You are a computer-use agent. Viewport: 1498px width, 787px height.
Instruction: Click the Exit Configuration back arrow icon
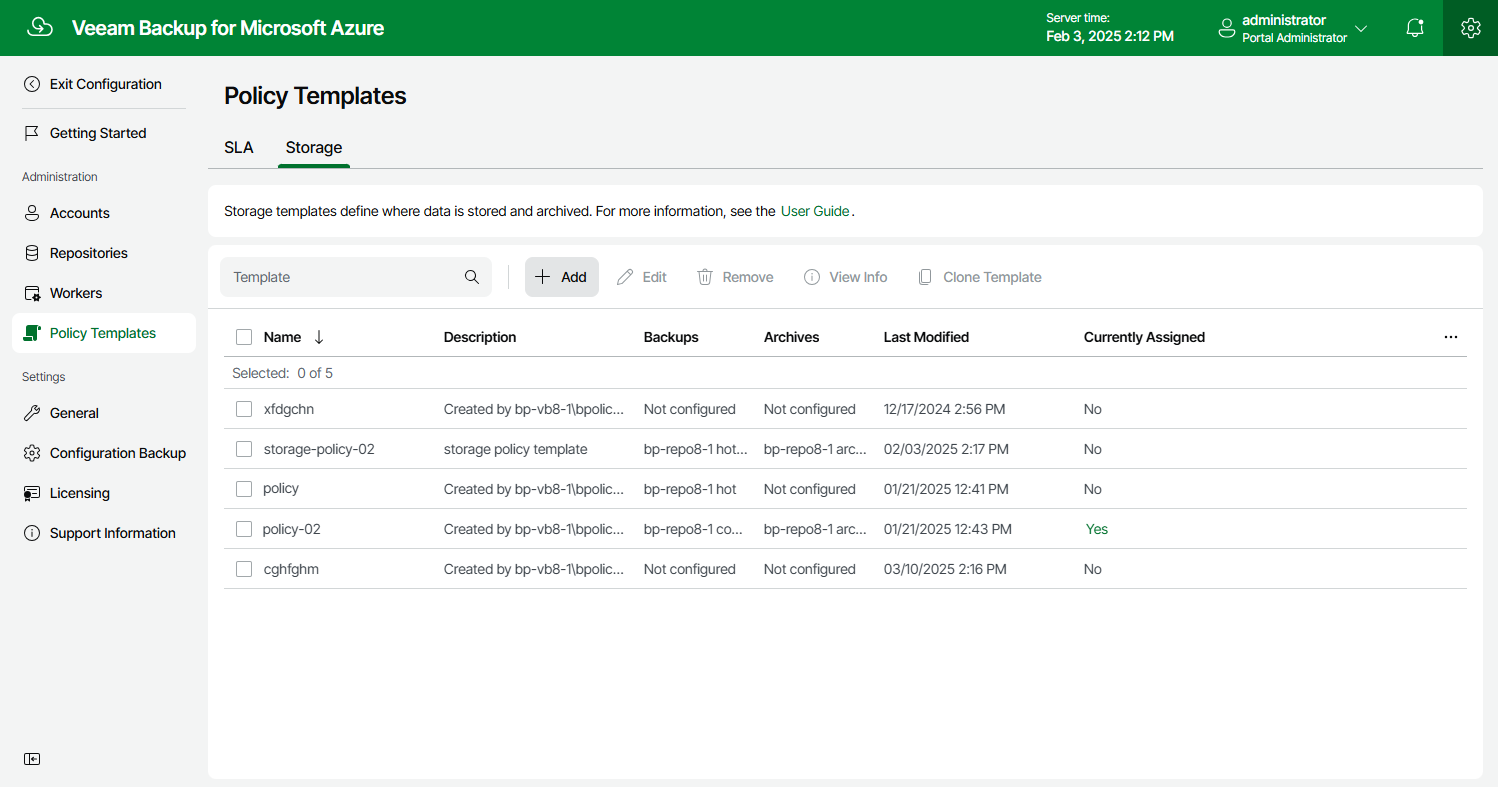coord(32,84)
